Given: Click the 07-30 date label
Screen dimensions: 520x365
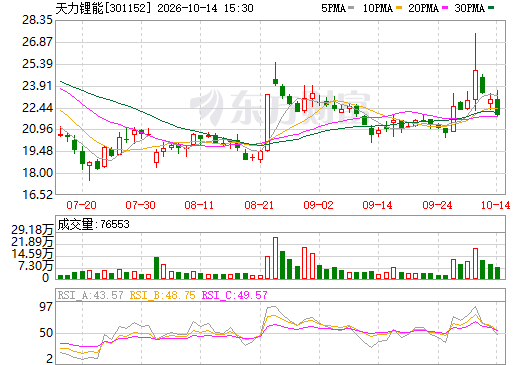Looking at the screenshot, I should 140,205.
